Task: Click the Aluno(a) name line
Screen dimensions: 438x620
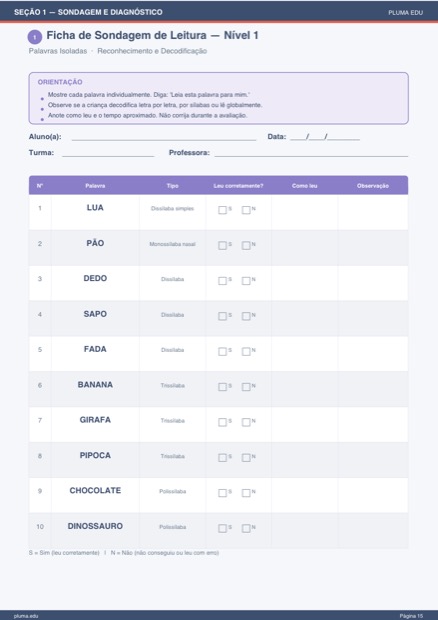Action: [164, 137]
